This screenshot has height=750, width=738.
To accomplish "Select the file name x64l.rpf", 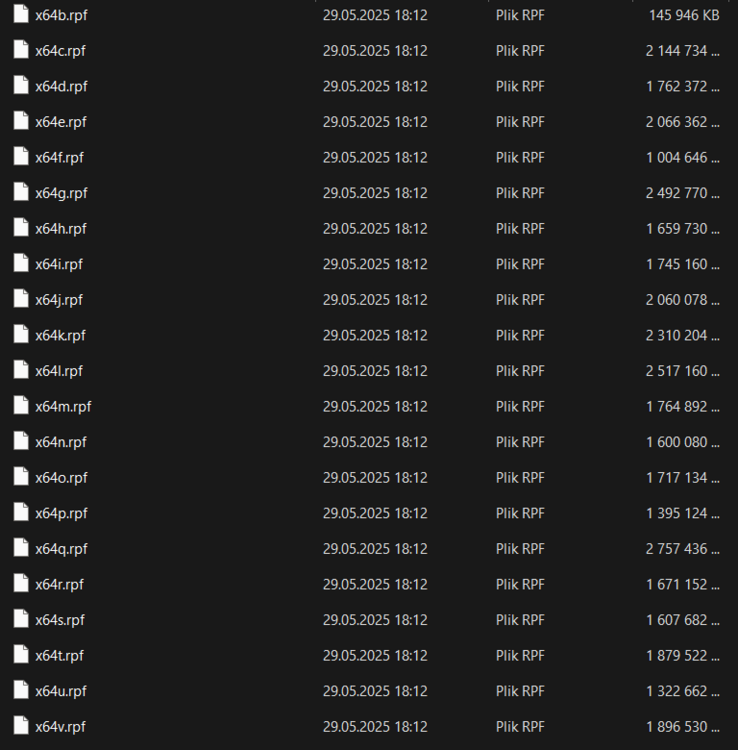I will (x=59, y=371).
